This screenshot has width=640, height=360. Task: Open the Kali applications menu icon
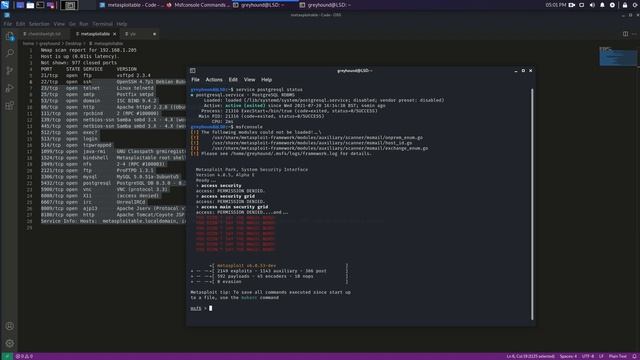pyautogui.click(x=5, y=5)
